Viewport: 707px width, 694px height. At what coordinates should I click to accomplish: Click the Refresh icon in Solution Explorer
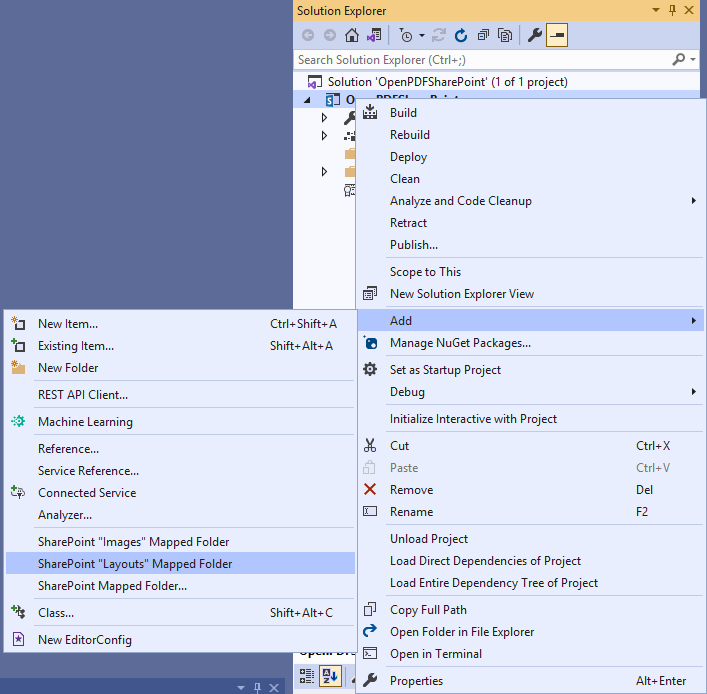point(461,35)
